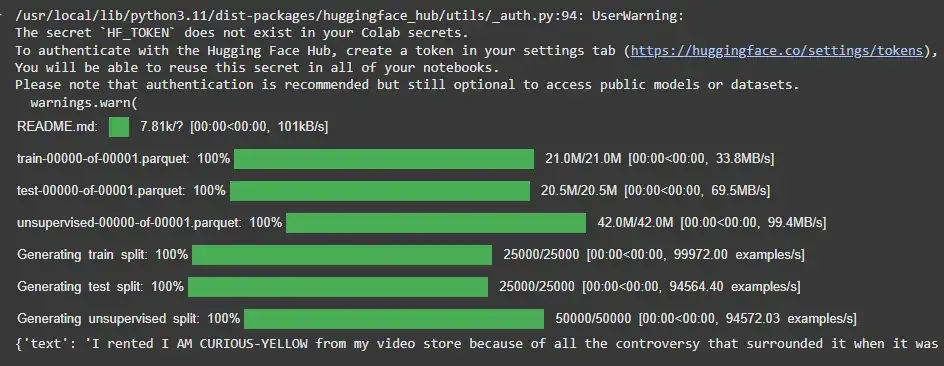The width and height of the screenshot is (944, 366).
Task: Click the 'authentication is recommended' note line
Action: click(x=407, y=85)
